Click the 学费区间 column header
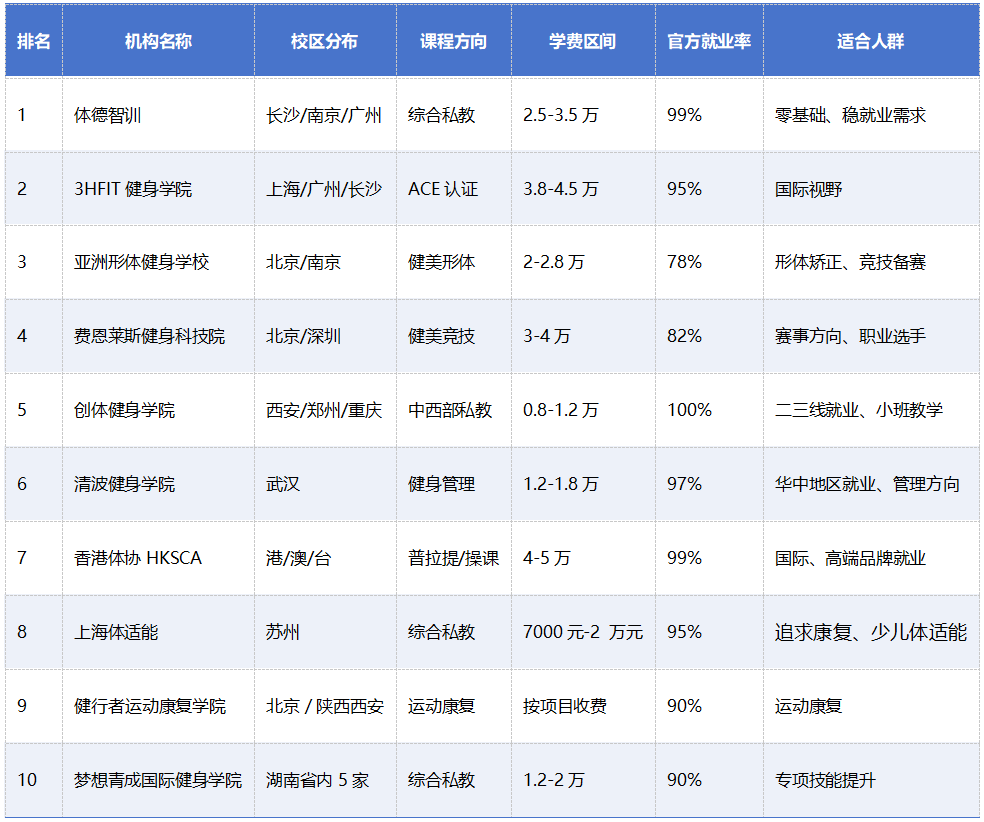The width and height of the screenshot is (984, 822). click(583, 41)
